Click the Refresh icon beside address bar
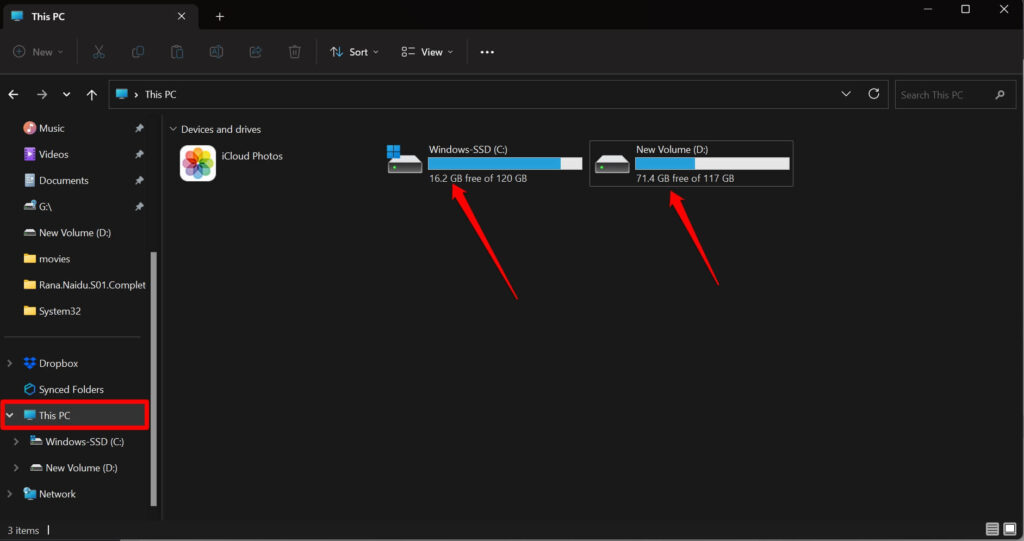 pyautogui.click(x=874, y=94)
